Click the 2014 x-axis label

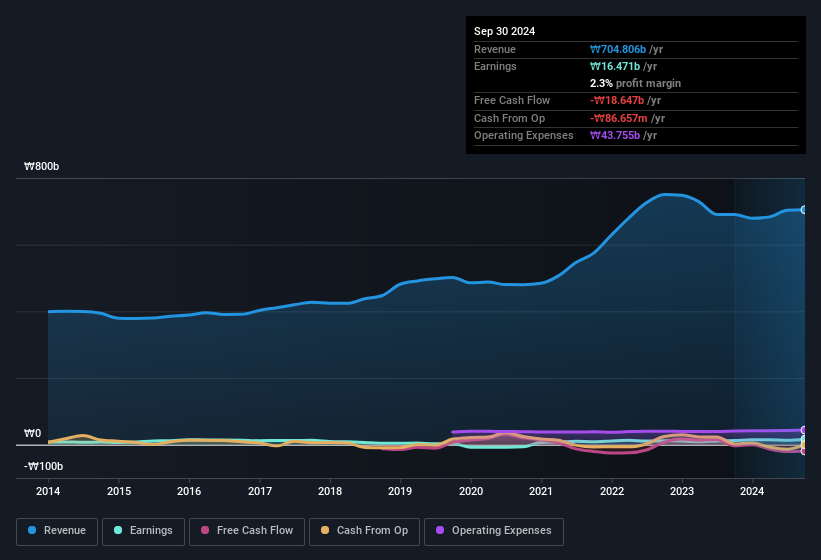pos(48,491)
